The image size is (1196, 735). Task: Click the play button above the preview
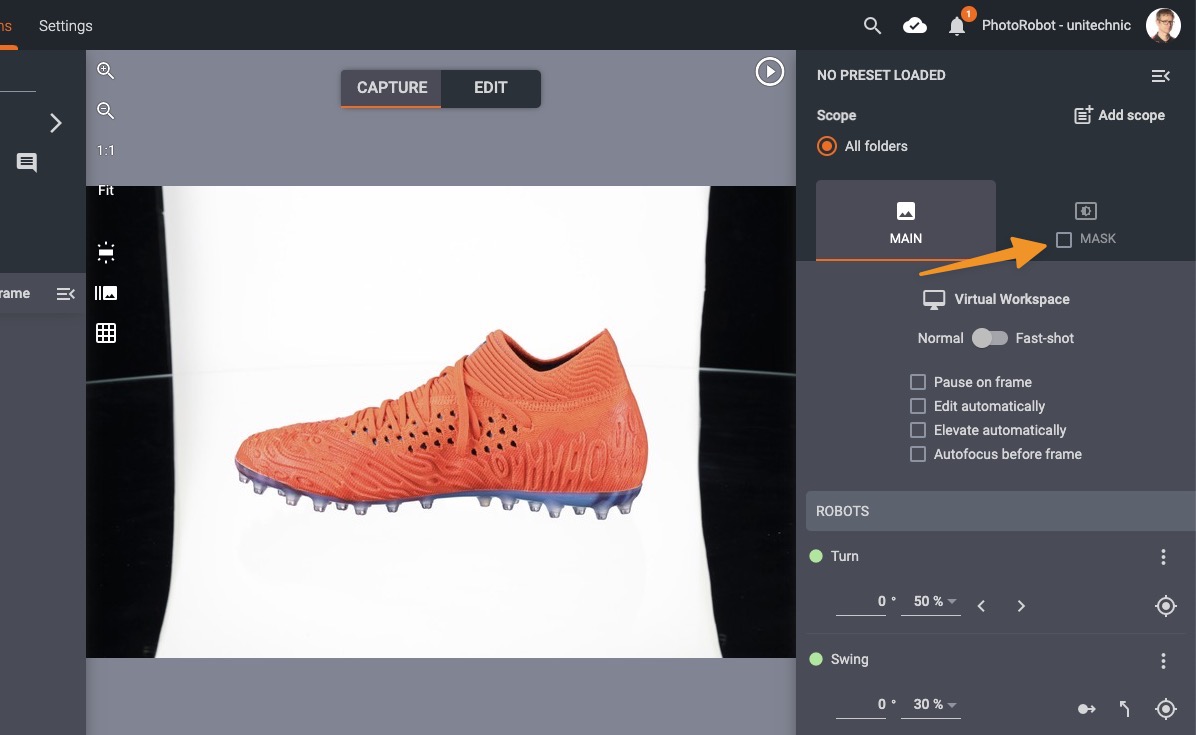point(769,72)
